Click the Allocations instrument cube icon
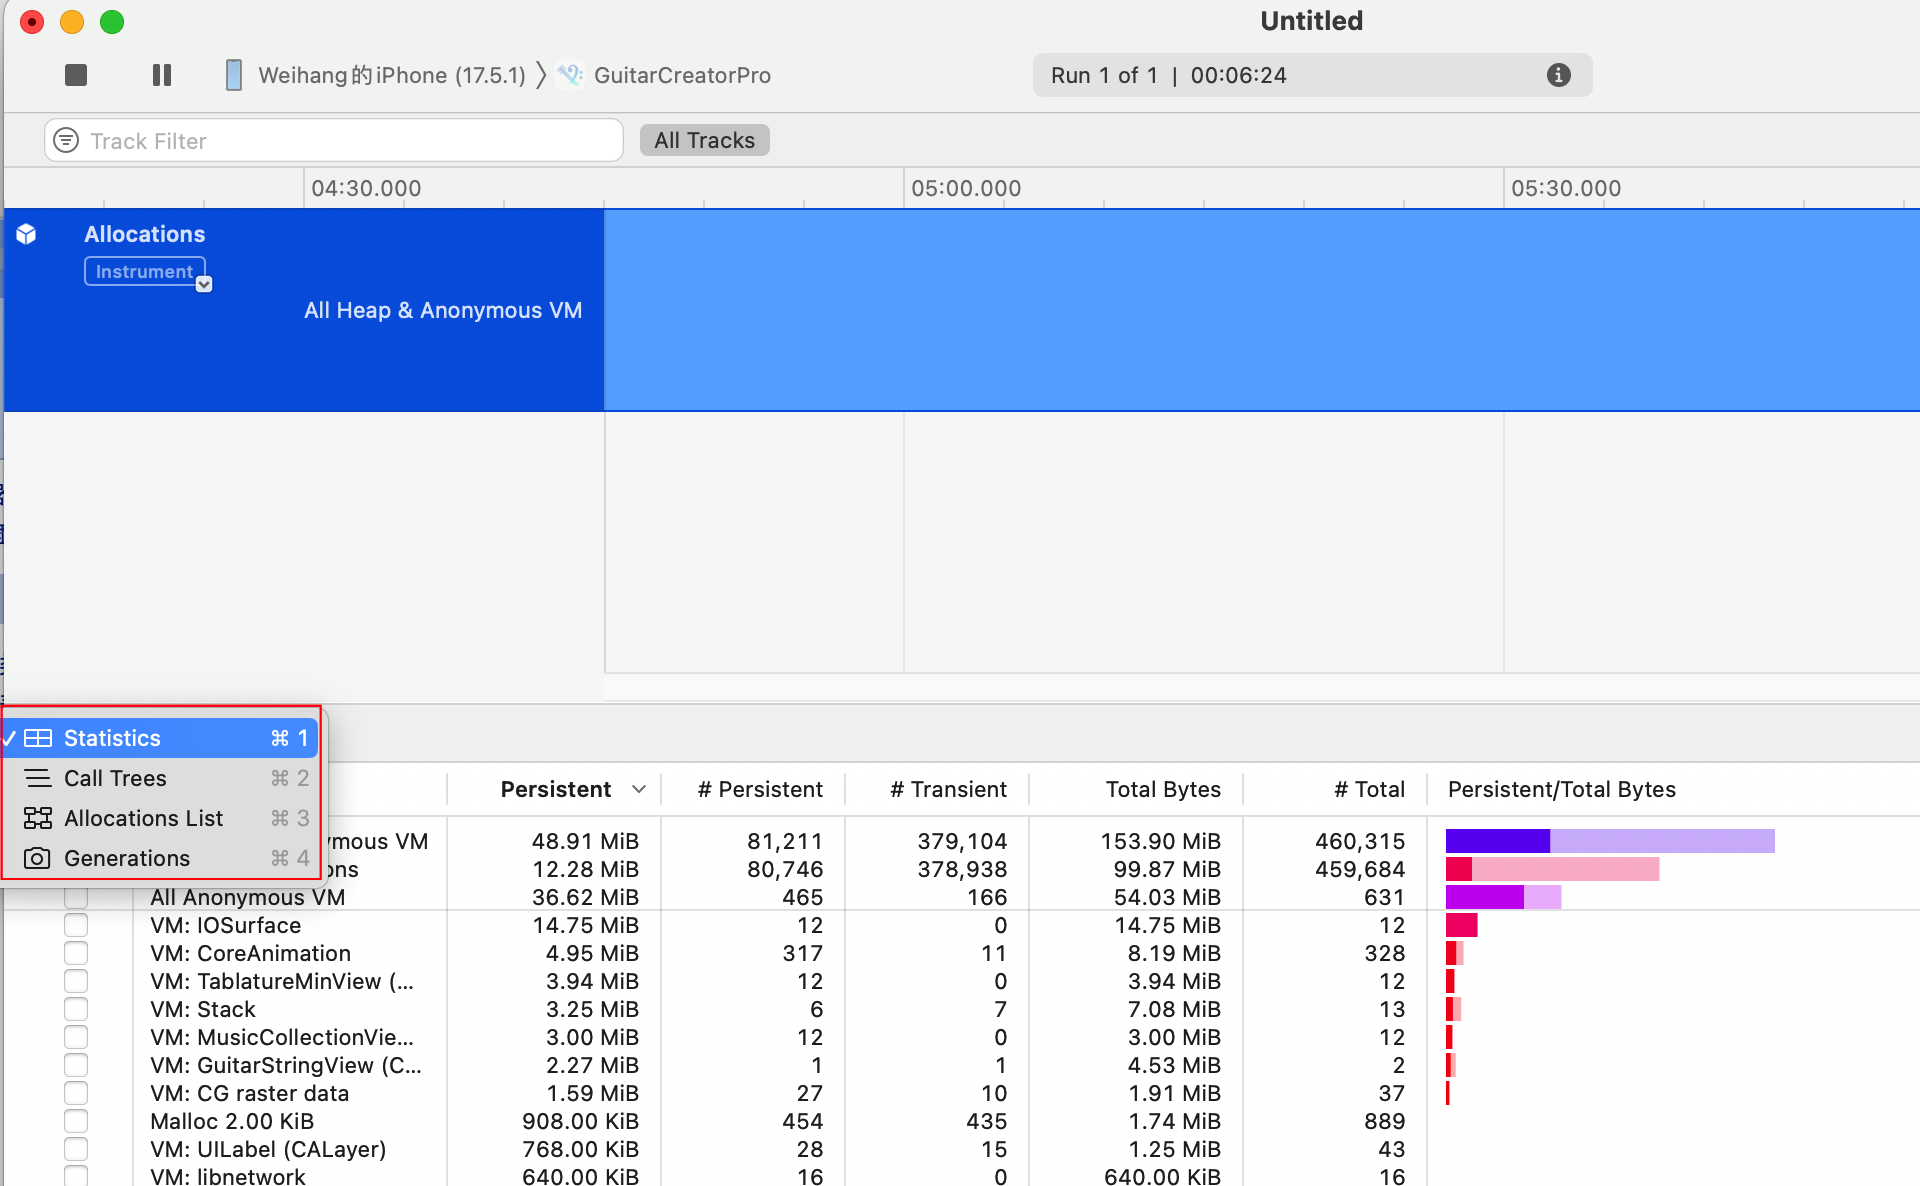The width and height of the screenshot is (1920, 1186). click(x=27, y=234)
